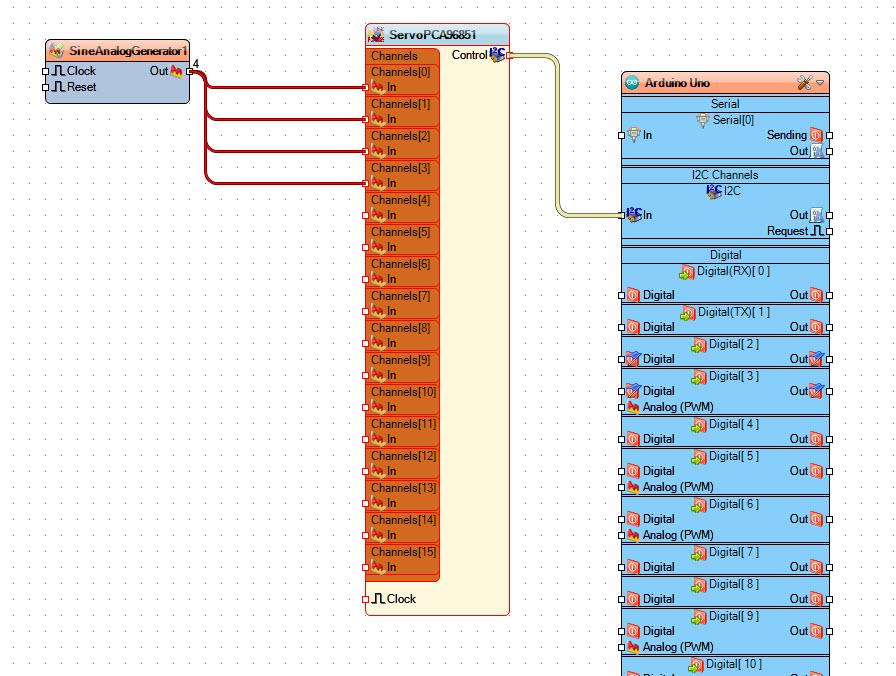Click the I2C In pin on Arduino Uno
Image resolution: width=896 pixels, height=676 pixels.
(622, 215)
